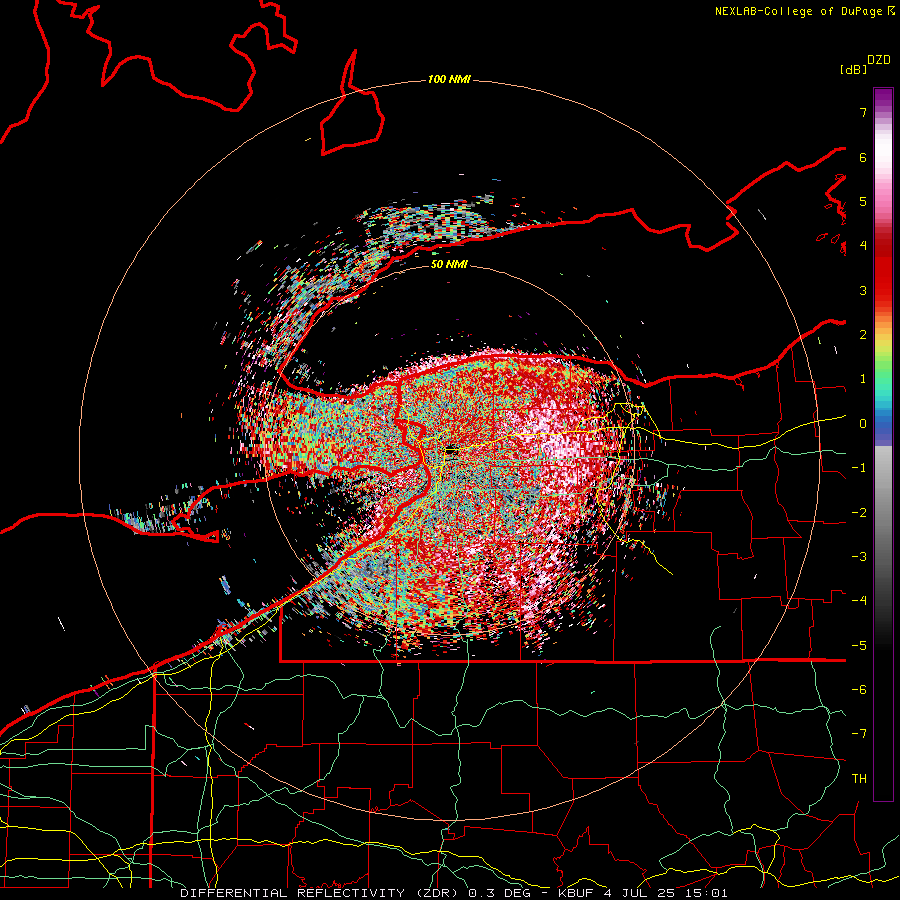Click the 7 dB mark on color scale
This screenshot has height=900, width=900.
pyautogui.click(x=863, y=112)
